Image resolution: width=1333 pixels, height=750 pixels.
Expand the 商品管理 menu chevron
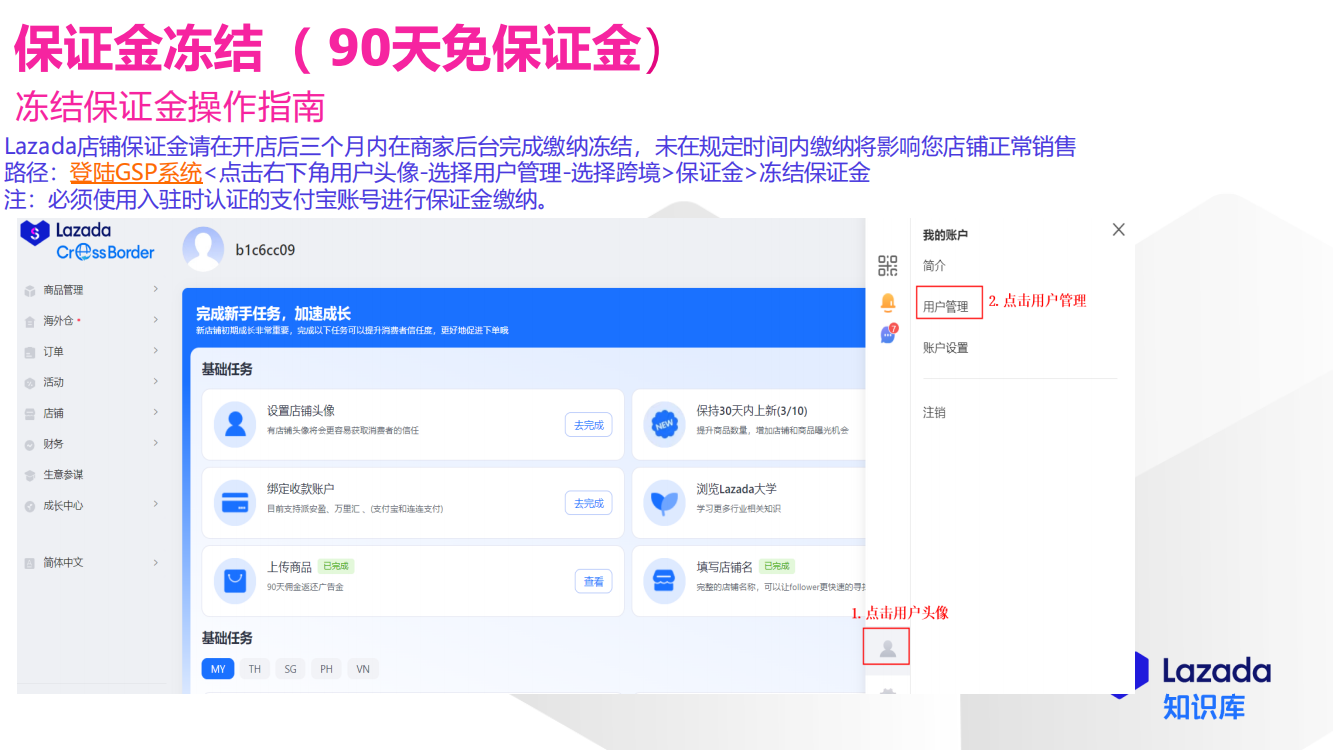coord(155,289)
